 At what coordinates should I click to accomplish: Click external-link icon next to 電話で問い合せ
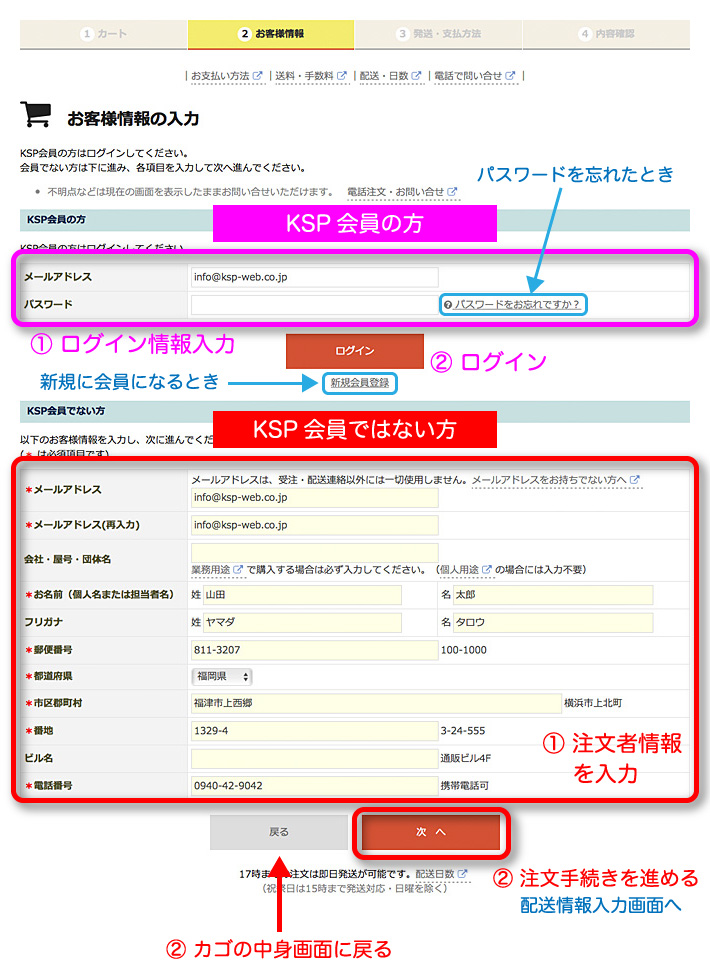[x=510, y=75]
